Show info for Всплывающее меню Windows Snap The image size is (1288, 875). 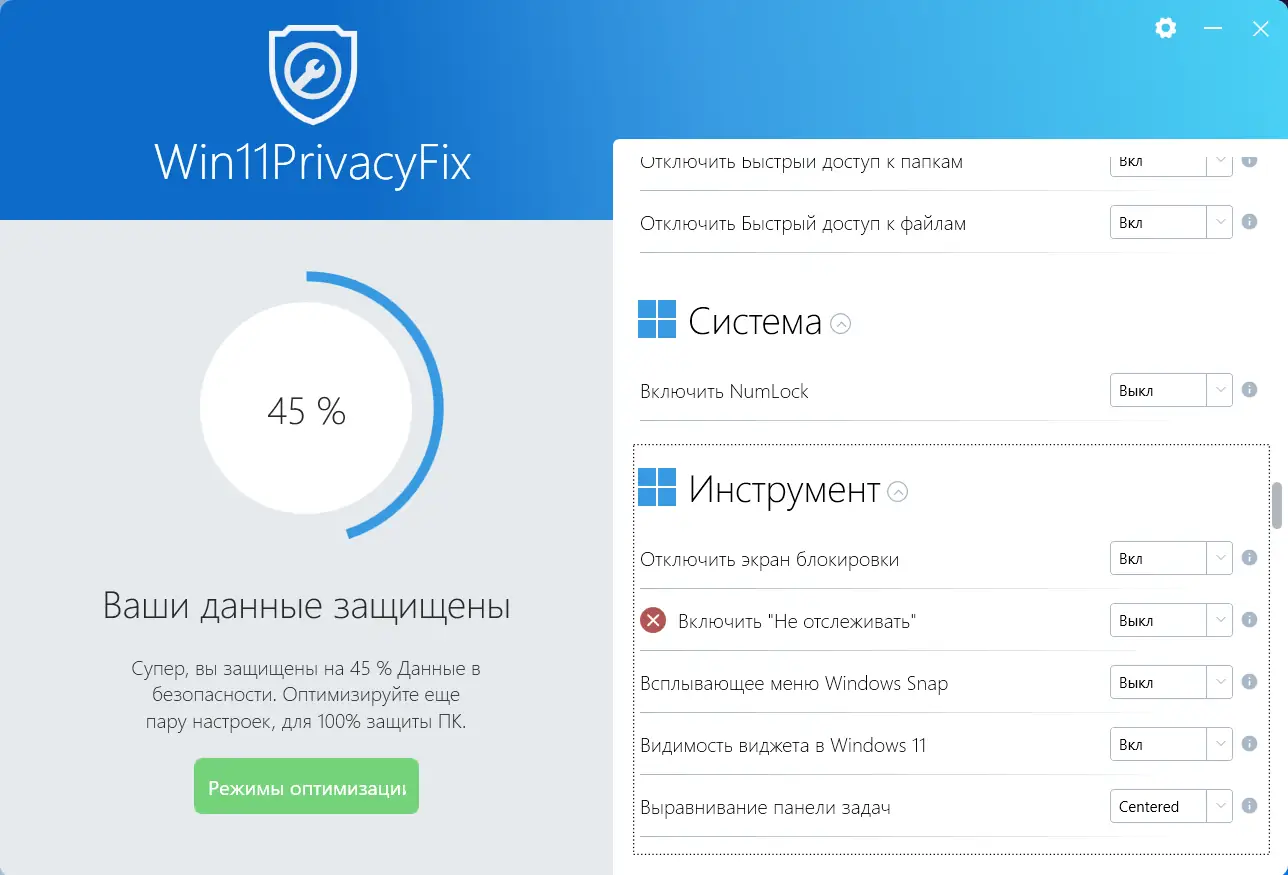coord(1249,682)
